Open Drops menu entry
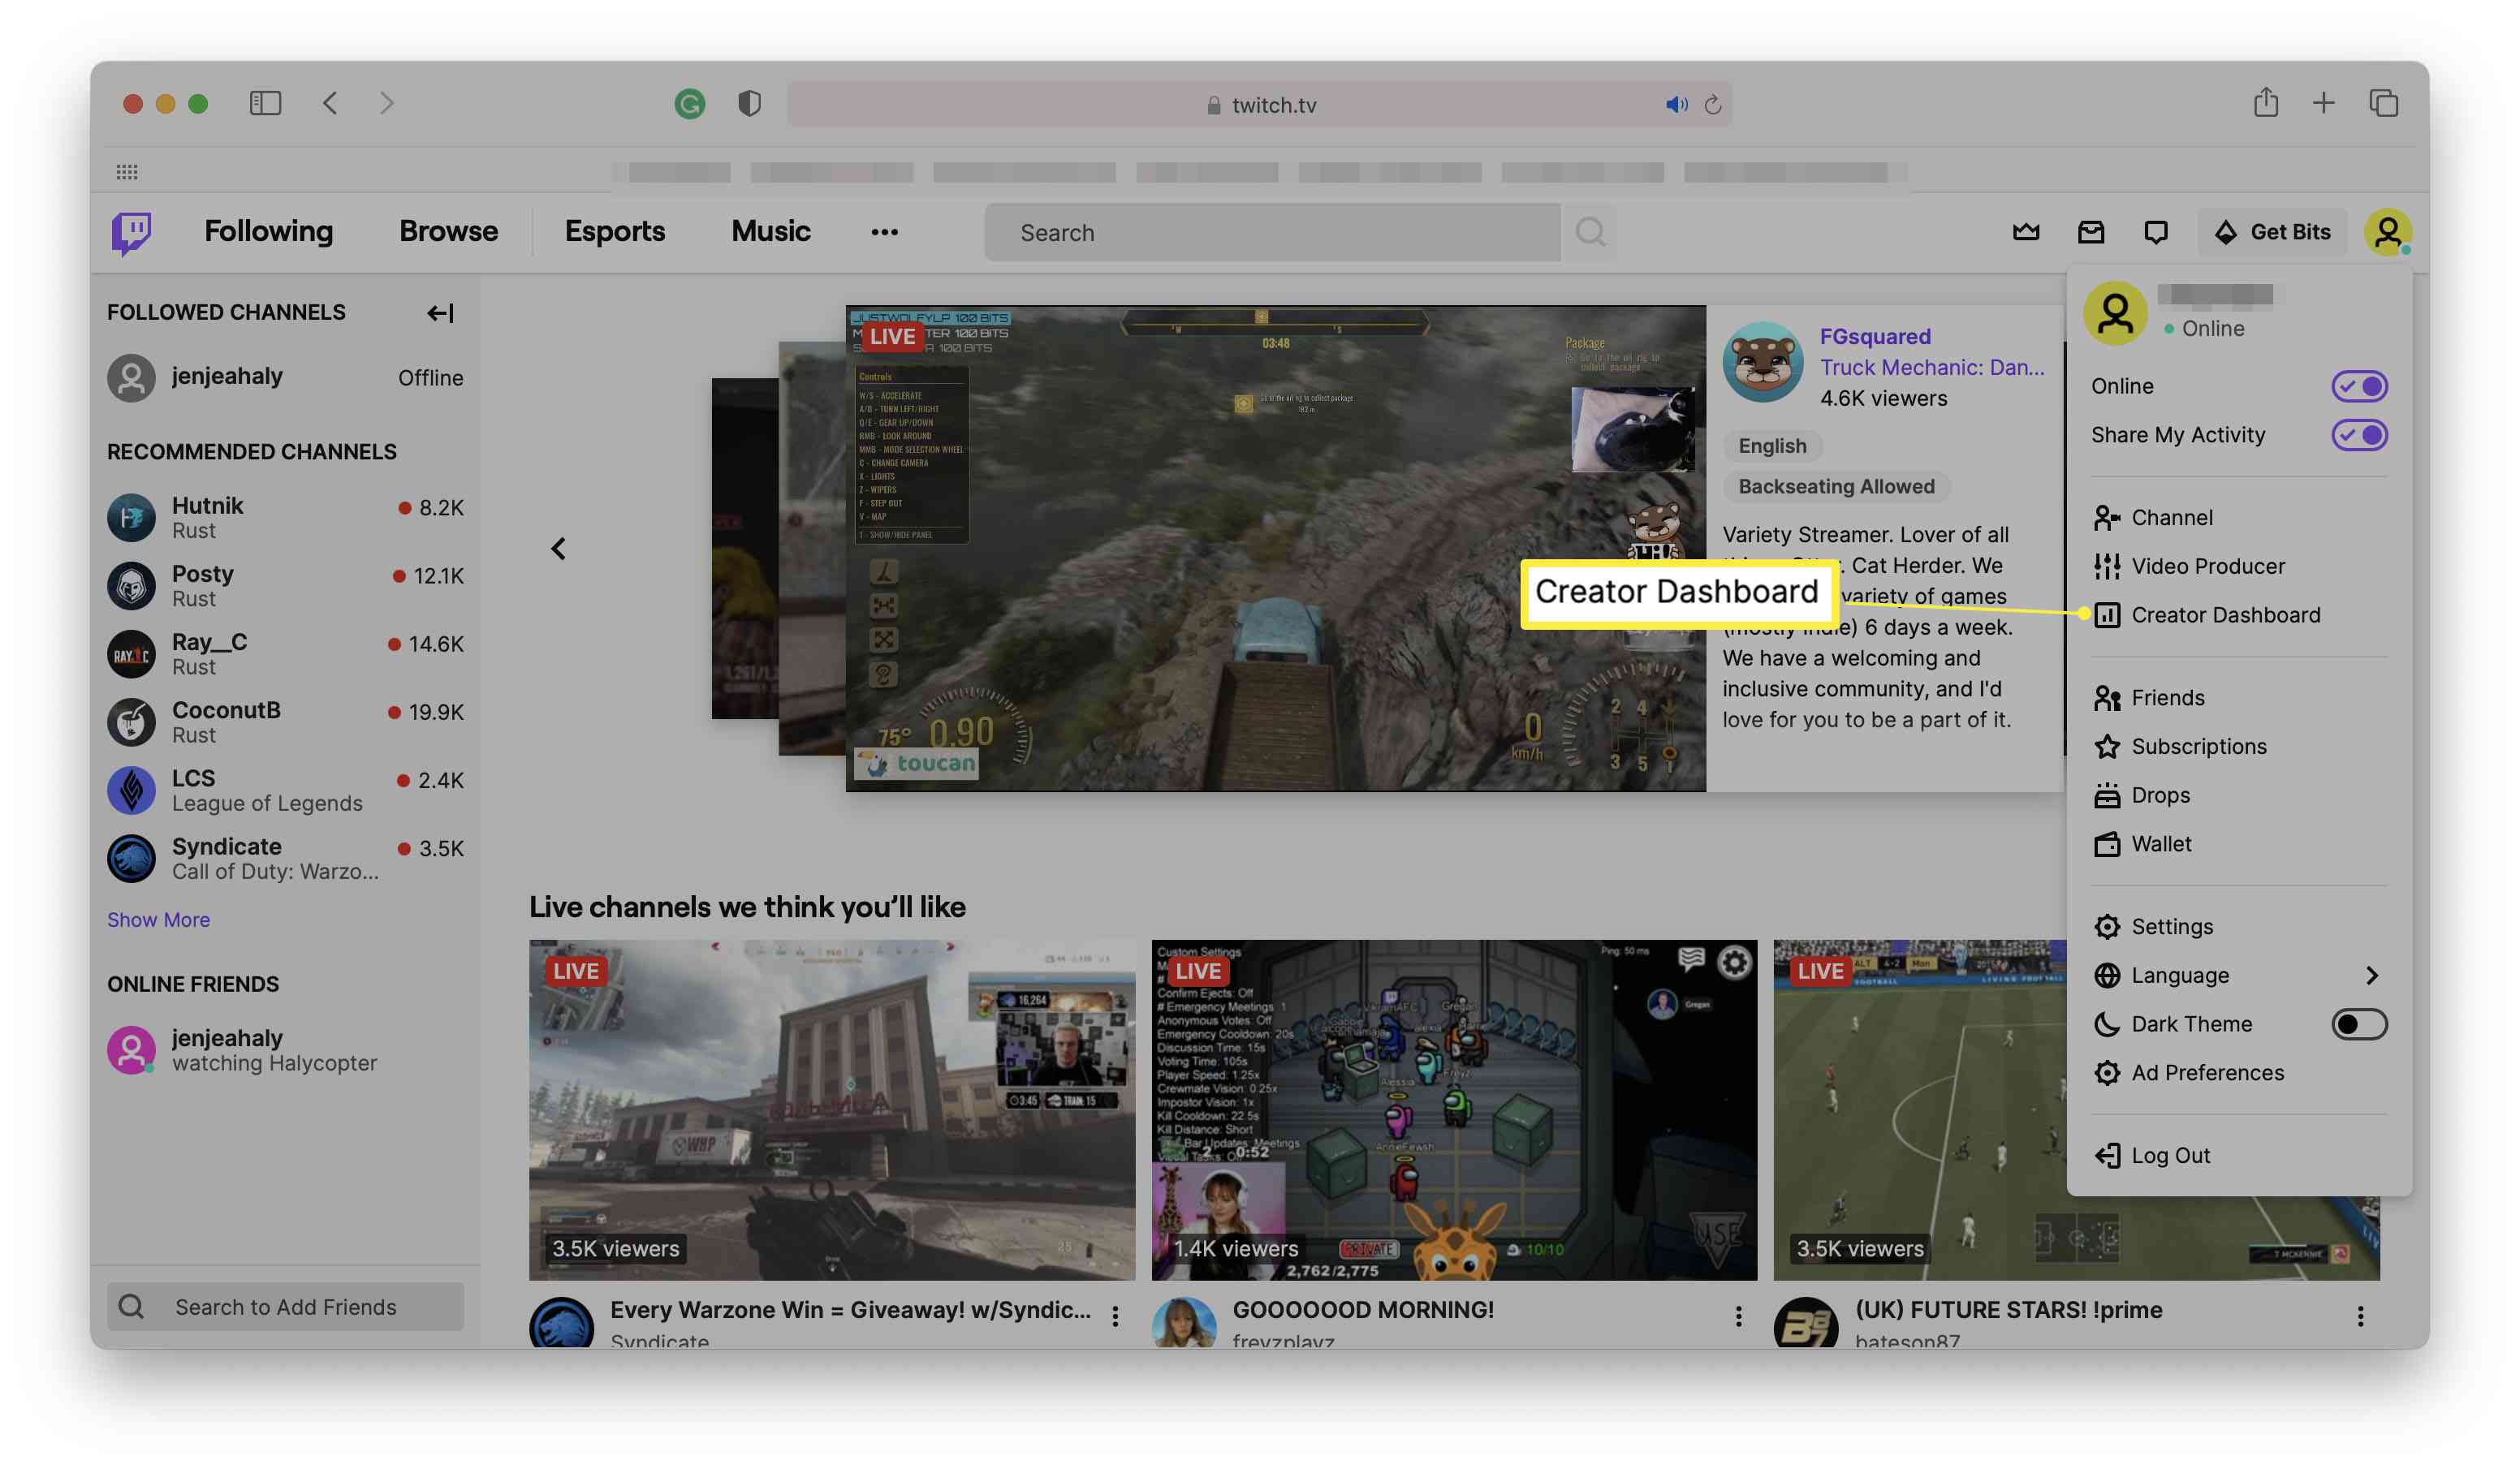 2238,795
